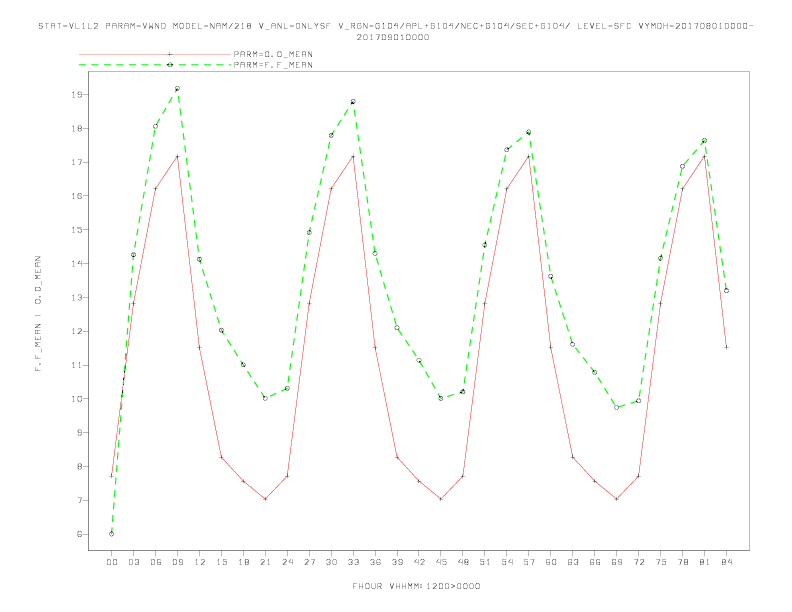Viewport: 792px width, 612px height.
Task: Click x-axis tick label 75
Action: click(x=661, y=562)
